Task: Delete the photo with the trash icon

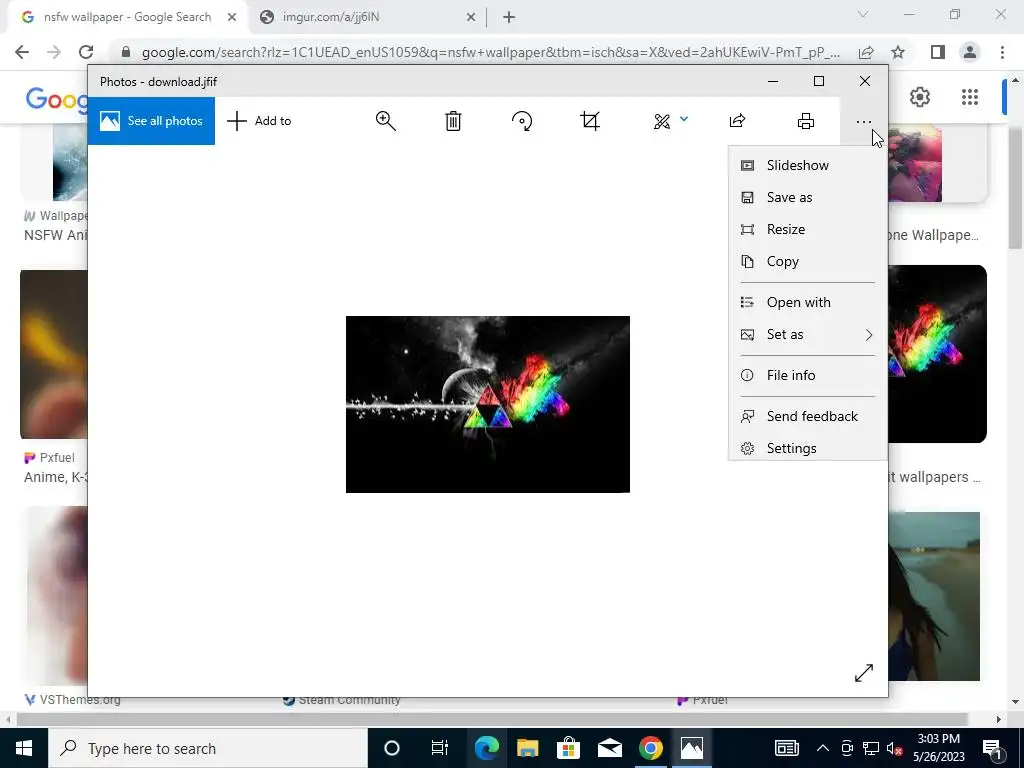Action: point(453,121)
